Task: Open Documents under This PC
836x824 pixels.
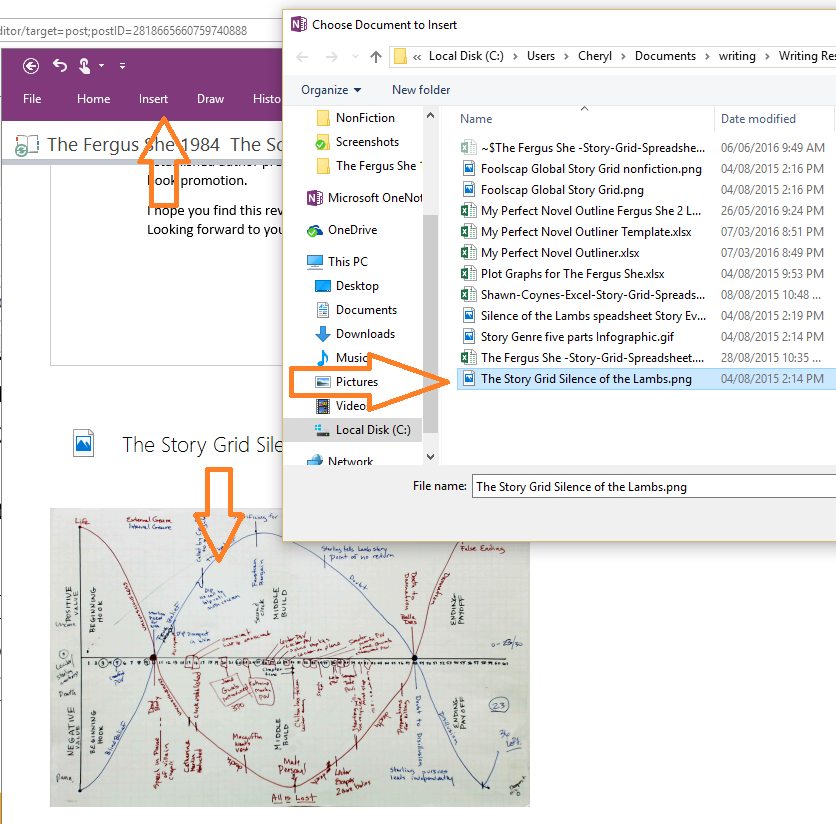Action: [356, 310]
